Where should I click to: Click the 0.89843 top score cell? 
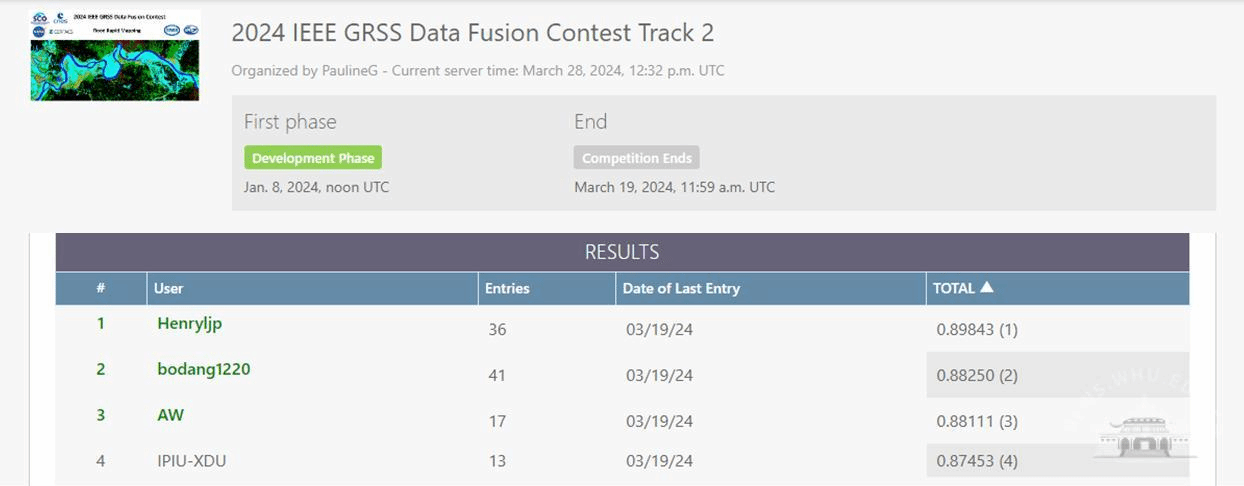(x=977, y=329)
